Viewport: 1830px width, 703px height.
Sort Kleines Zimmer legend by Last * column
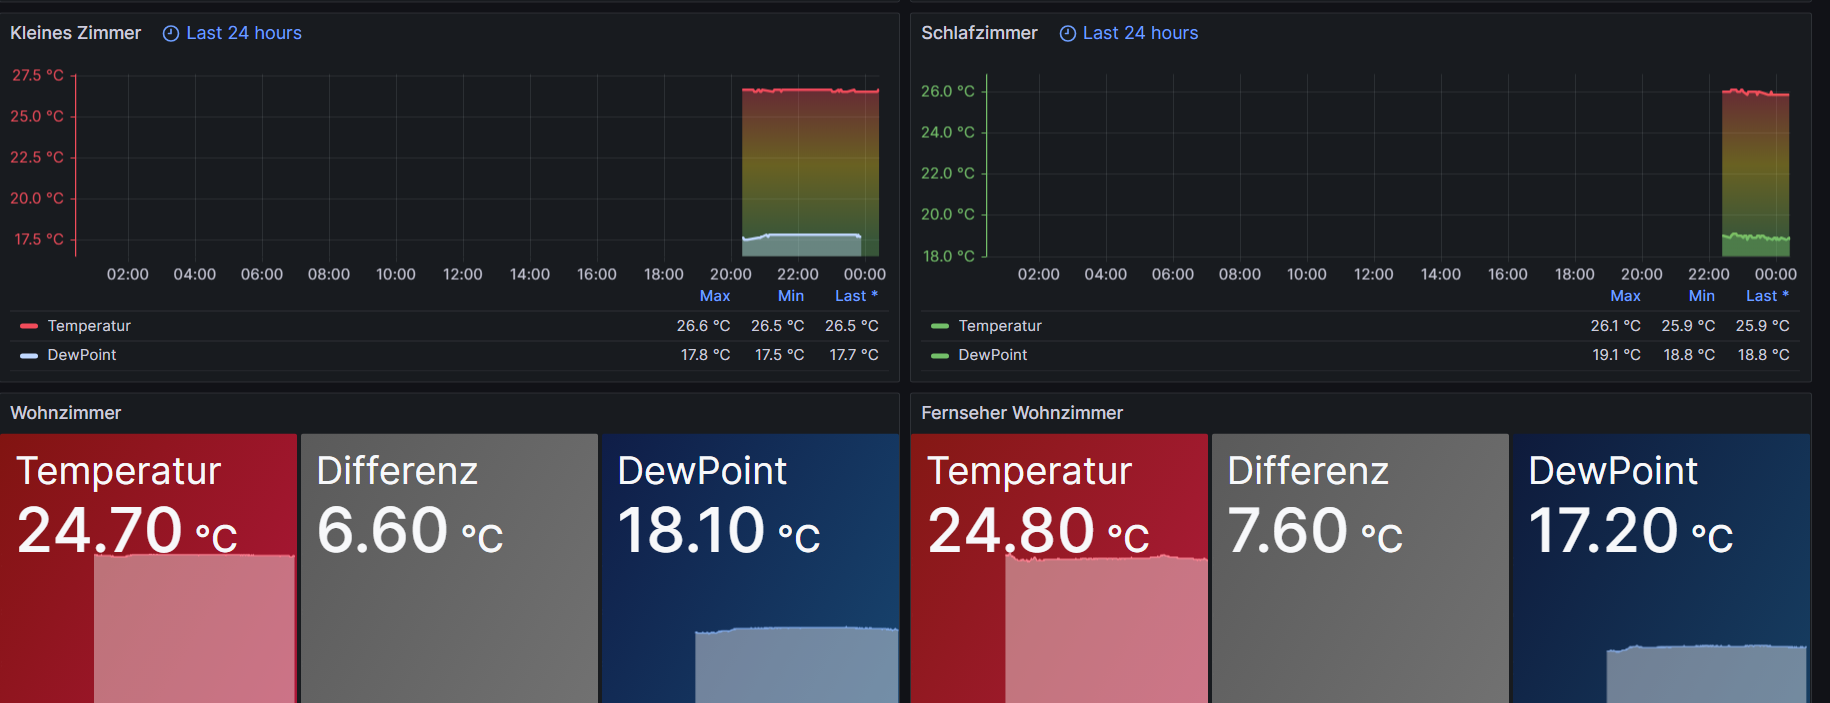click(x=857, y=296)
